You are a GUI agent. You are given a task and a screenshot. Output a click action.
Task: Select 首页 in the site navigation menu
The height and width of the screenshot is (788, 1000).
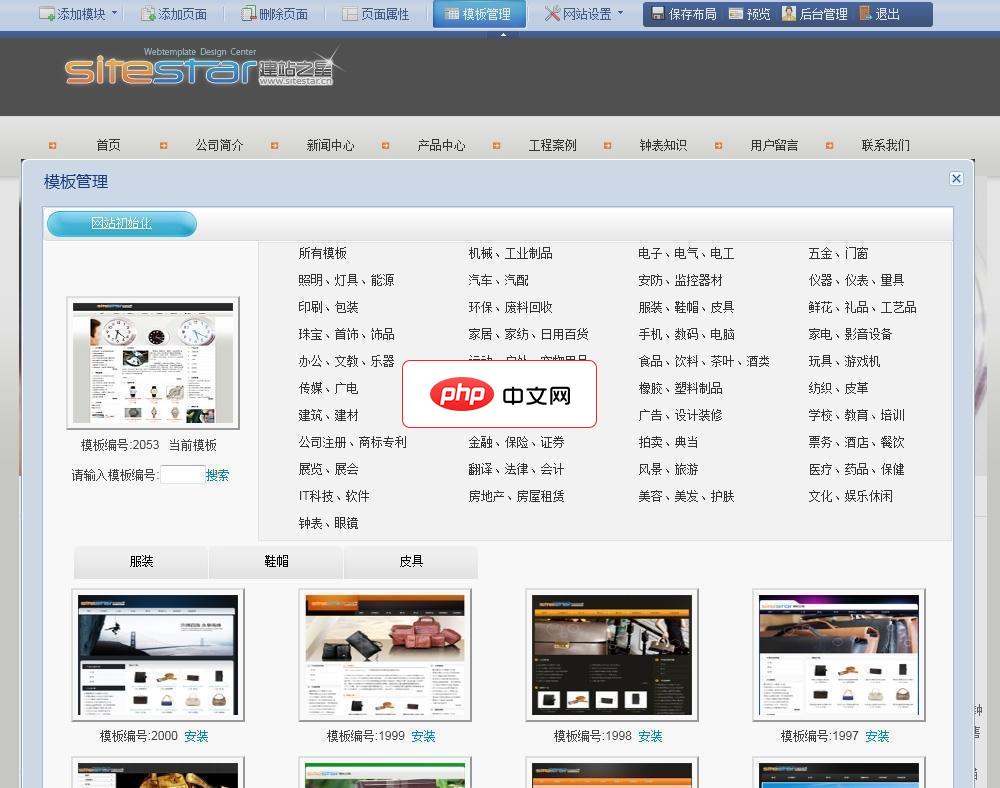[x=108, y=145]
